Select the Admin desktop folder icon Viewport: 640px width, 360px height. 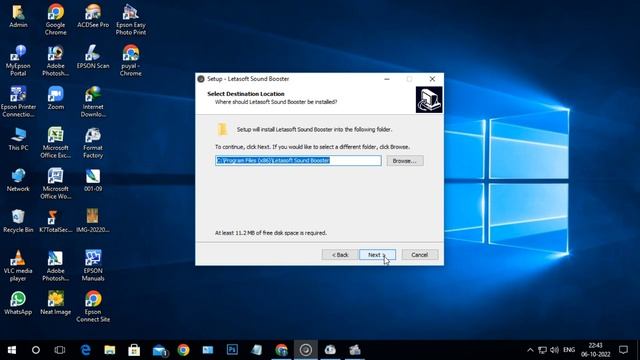[18, 16]
